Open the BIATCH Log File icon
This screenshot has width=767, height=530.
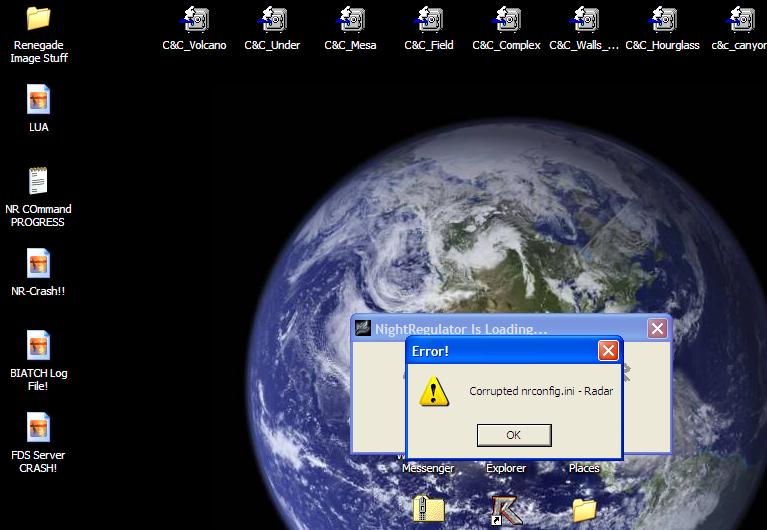click(38, 346)
